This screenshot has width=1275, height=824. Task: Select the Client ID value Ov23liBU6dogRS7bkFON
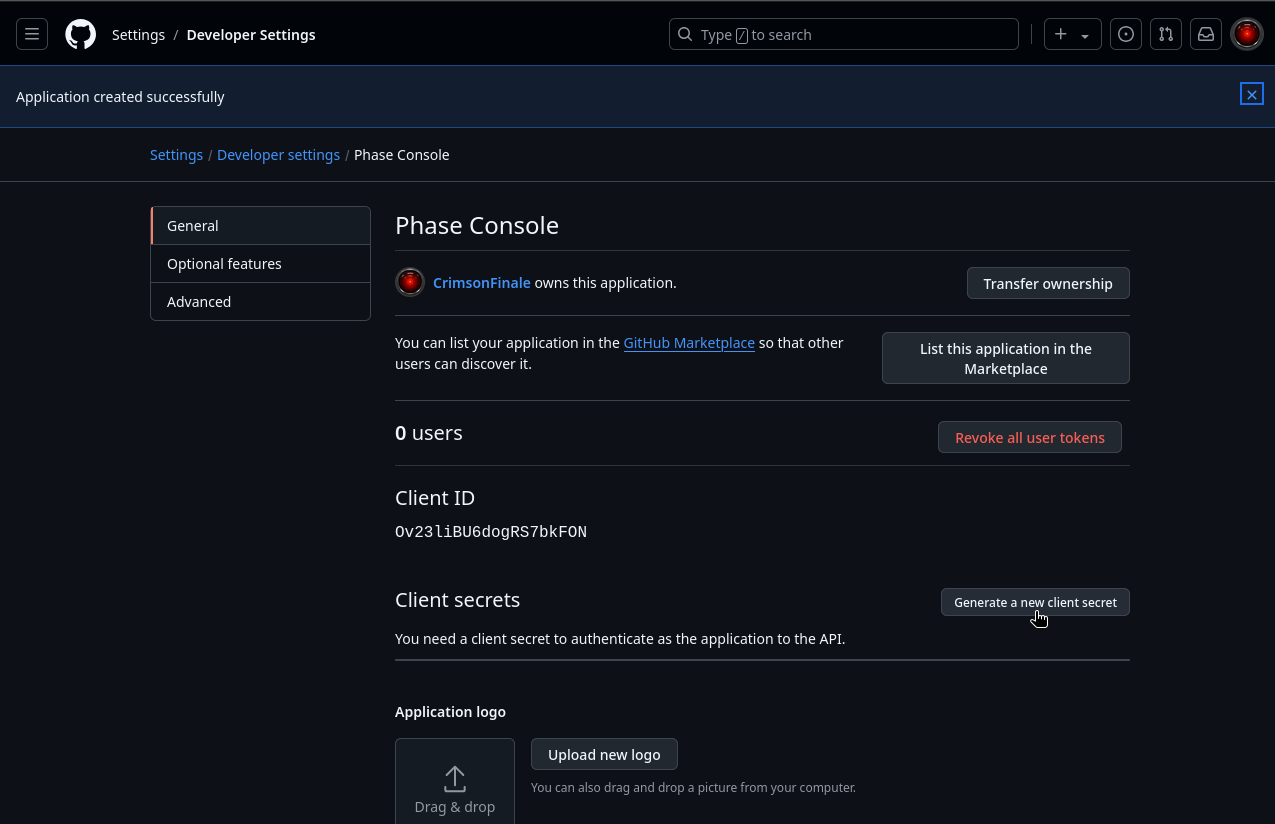click(x=491, y=532)
